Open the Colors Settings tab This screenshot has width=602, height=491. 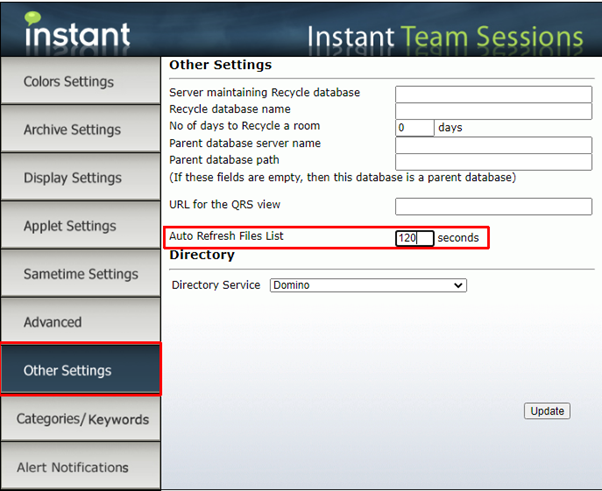coord(80,81)
